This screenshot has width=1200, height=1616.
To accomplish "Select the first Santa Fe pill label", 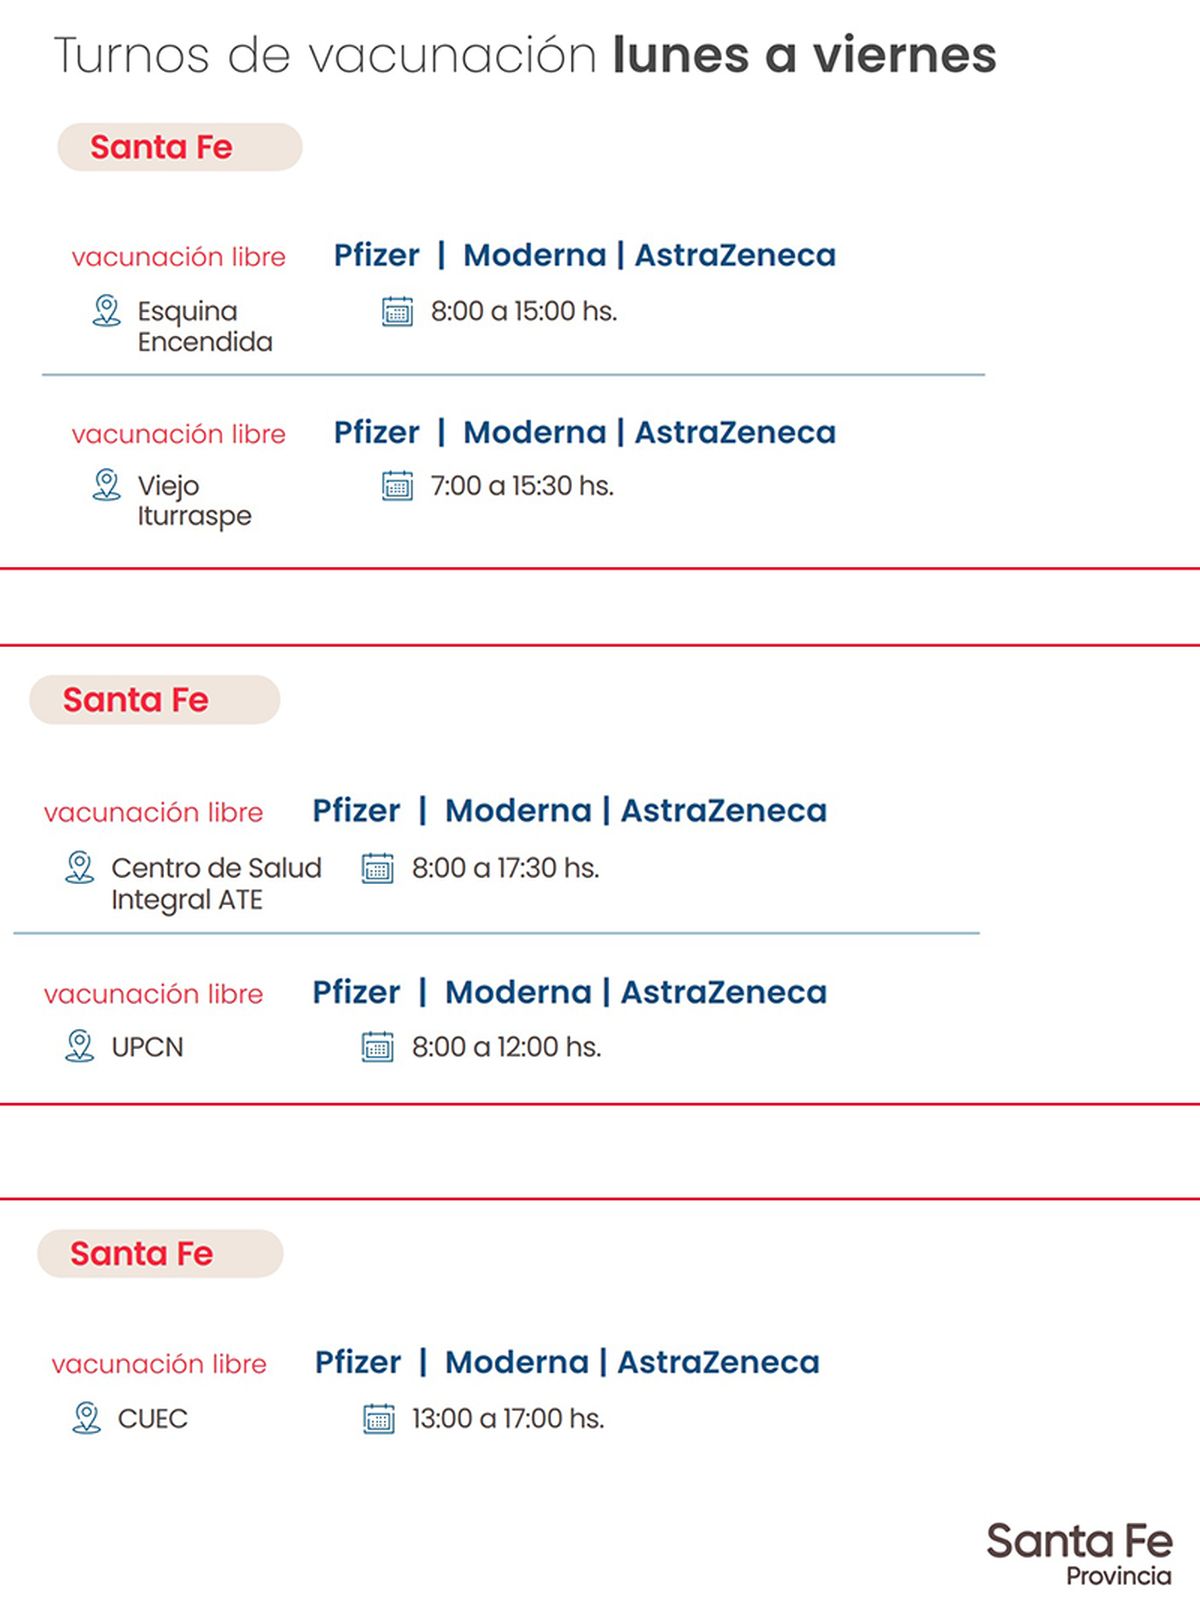I will tap(180, 147).
